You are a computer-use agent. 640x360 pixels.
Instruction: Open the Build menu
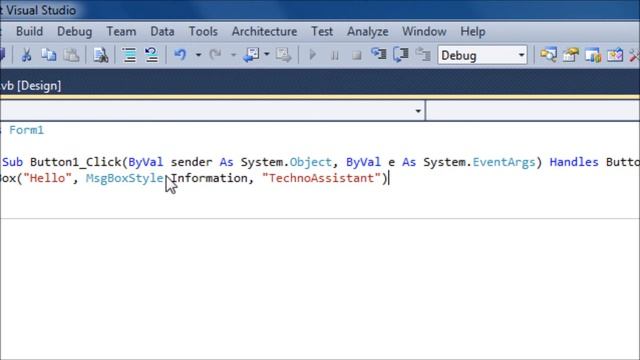pyautogui.click(x=29, y=31)
